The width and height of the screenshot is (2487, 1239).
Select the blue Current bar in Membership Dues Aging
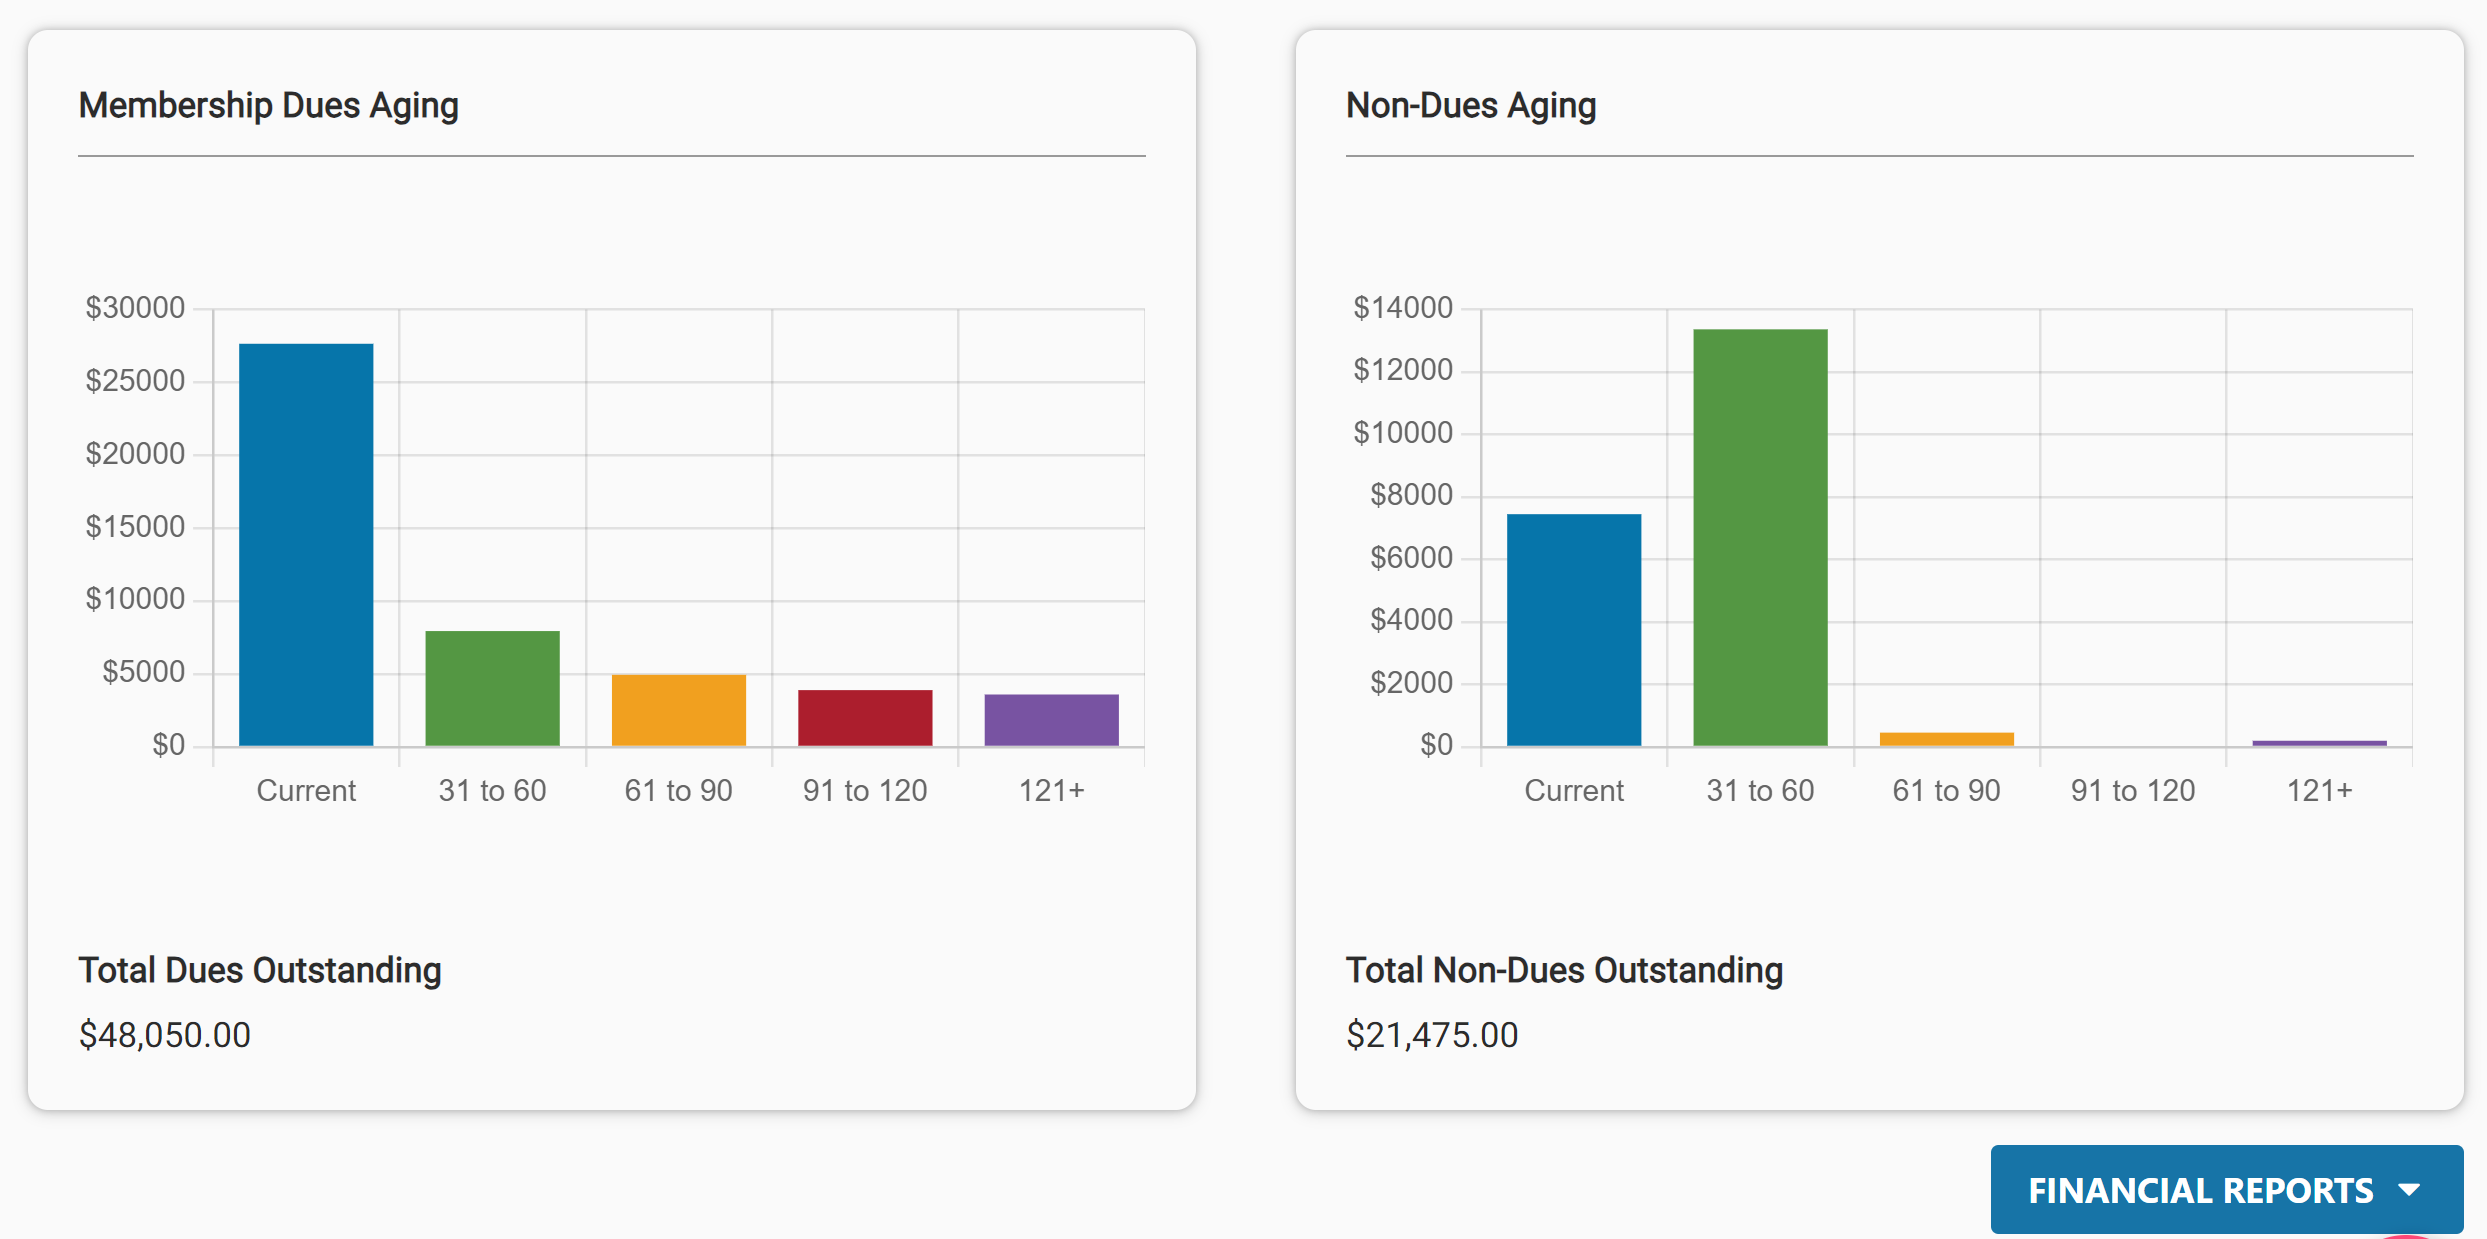coord(305,545)
